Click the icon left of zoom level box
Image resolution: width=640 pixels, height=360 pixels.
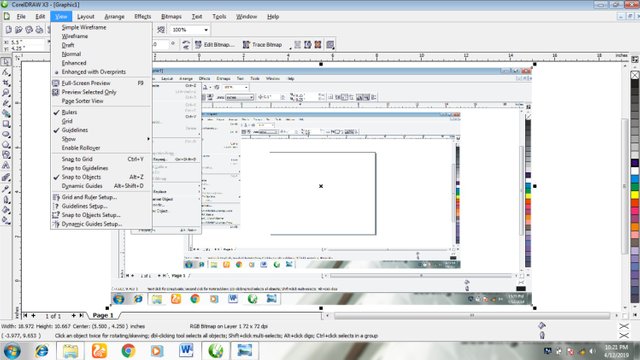click(161, 30)
